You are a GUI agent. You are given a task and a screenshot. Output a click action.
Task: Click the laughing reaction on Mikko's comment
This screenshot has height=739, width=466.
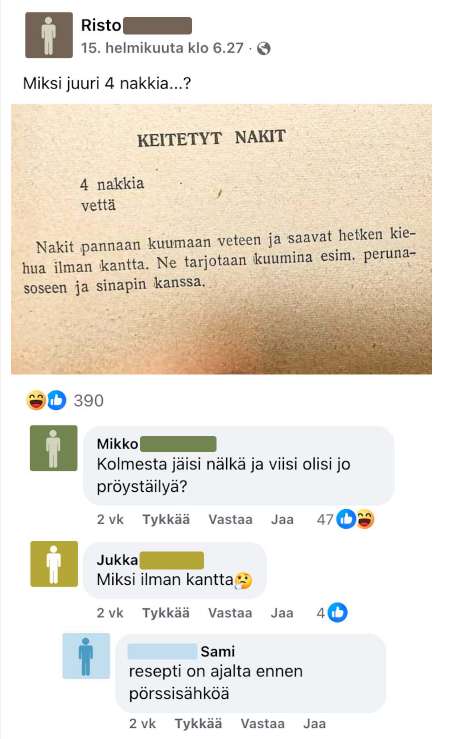coord(365,519)
